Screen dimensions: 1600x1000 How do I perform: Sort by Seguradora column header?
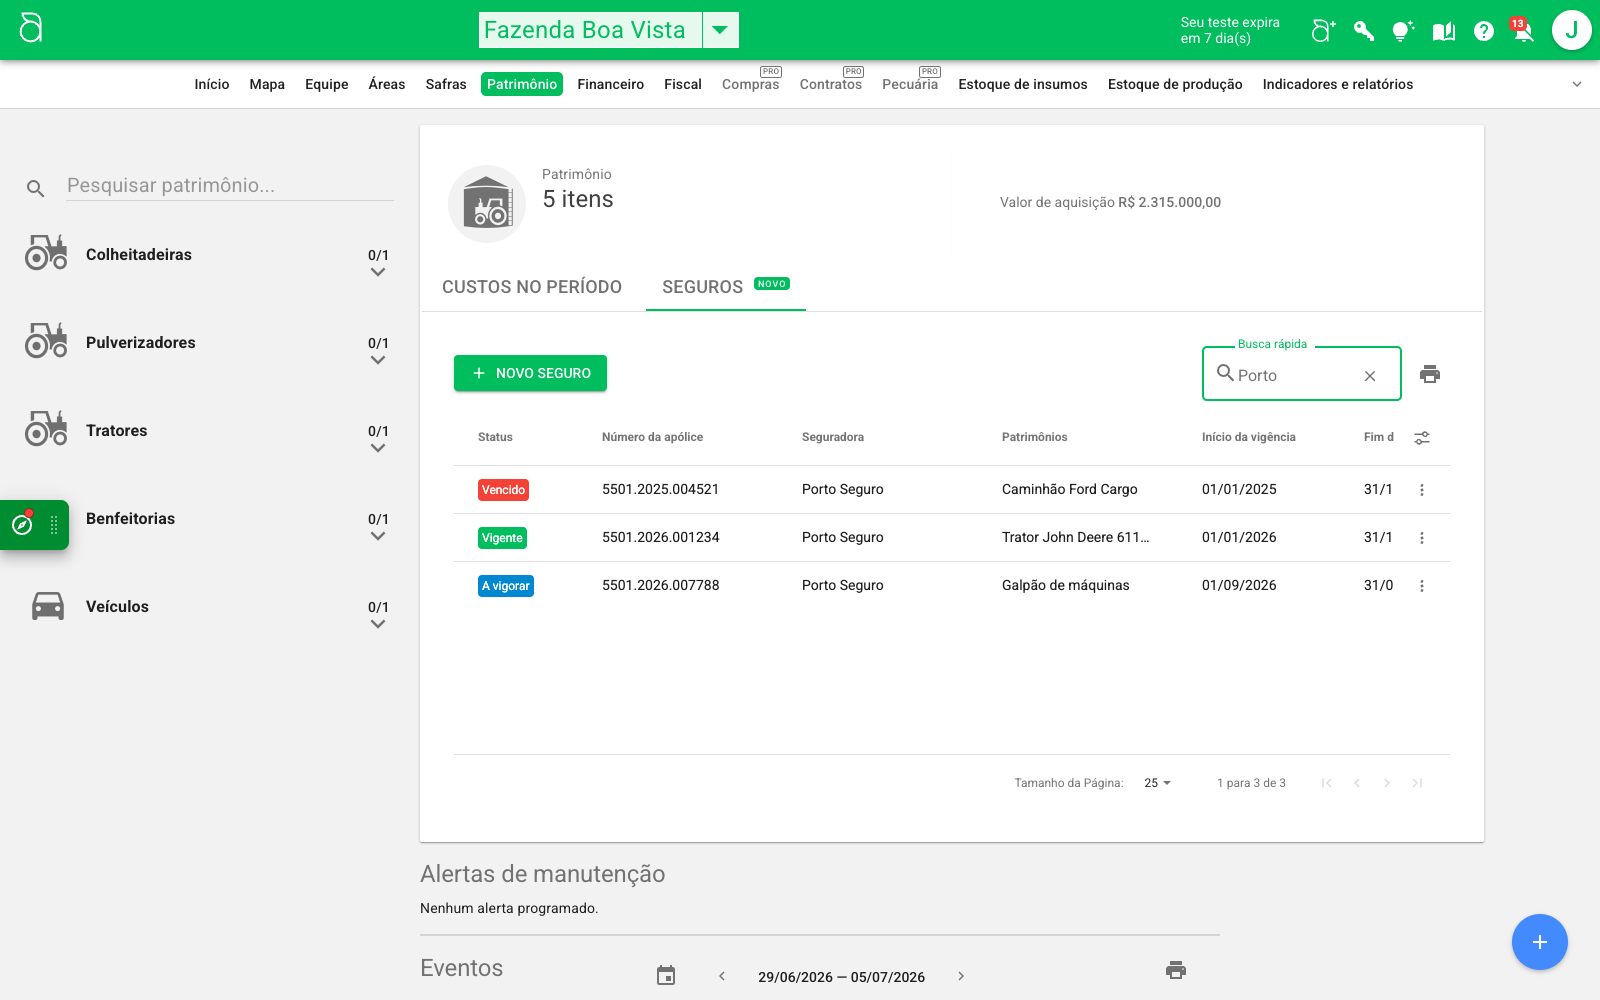pos(833,437)
